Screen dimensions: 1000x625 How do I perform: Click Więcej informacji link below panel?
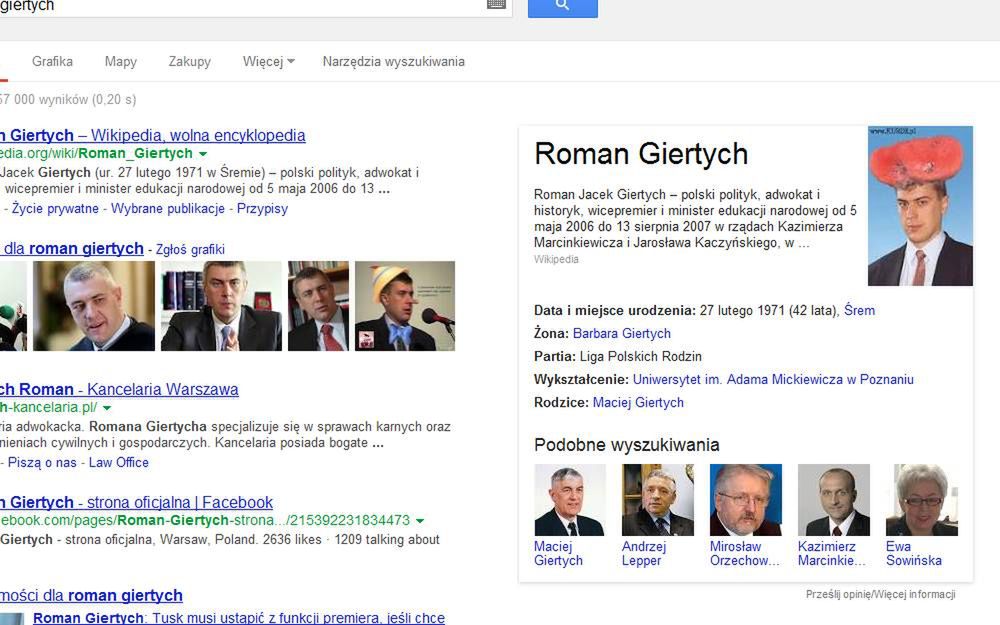914,594
